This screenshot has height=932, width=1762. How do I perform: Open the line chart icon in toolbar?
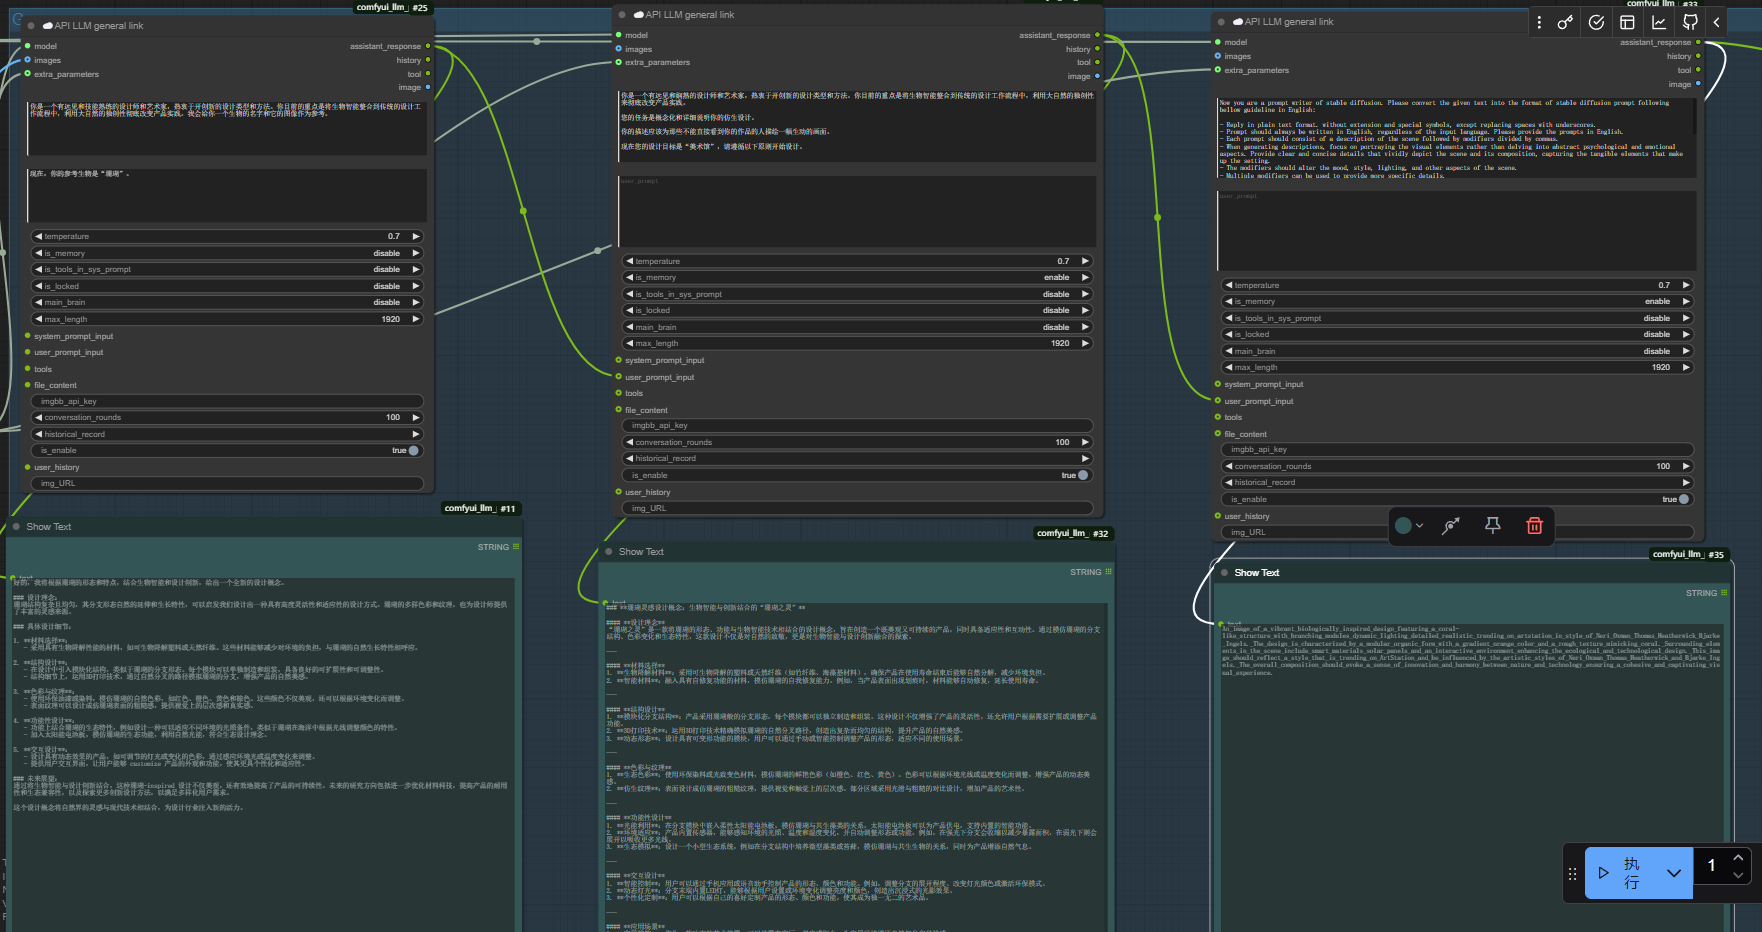(x=1659, y=22)
